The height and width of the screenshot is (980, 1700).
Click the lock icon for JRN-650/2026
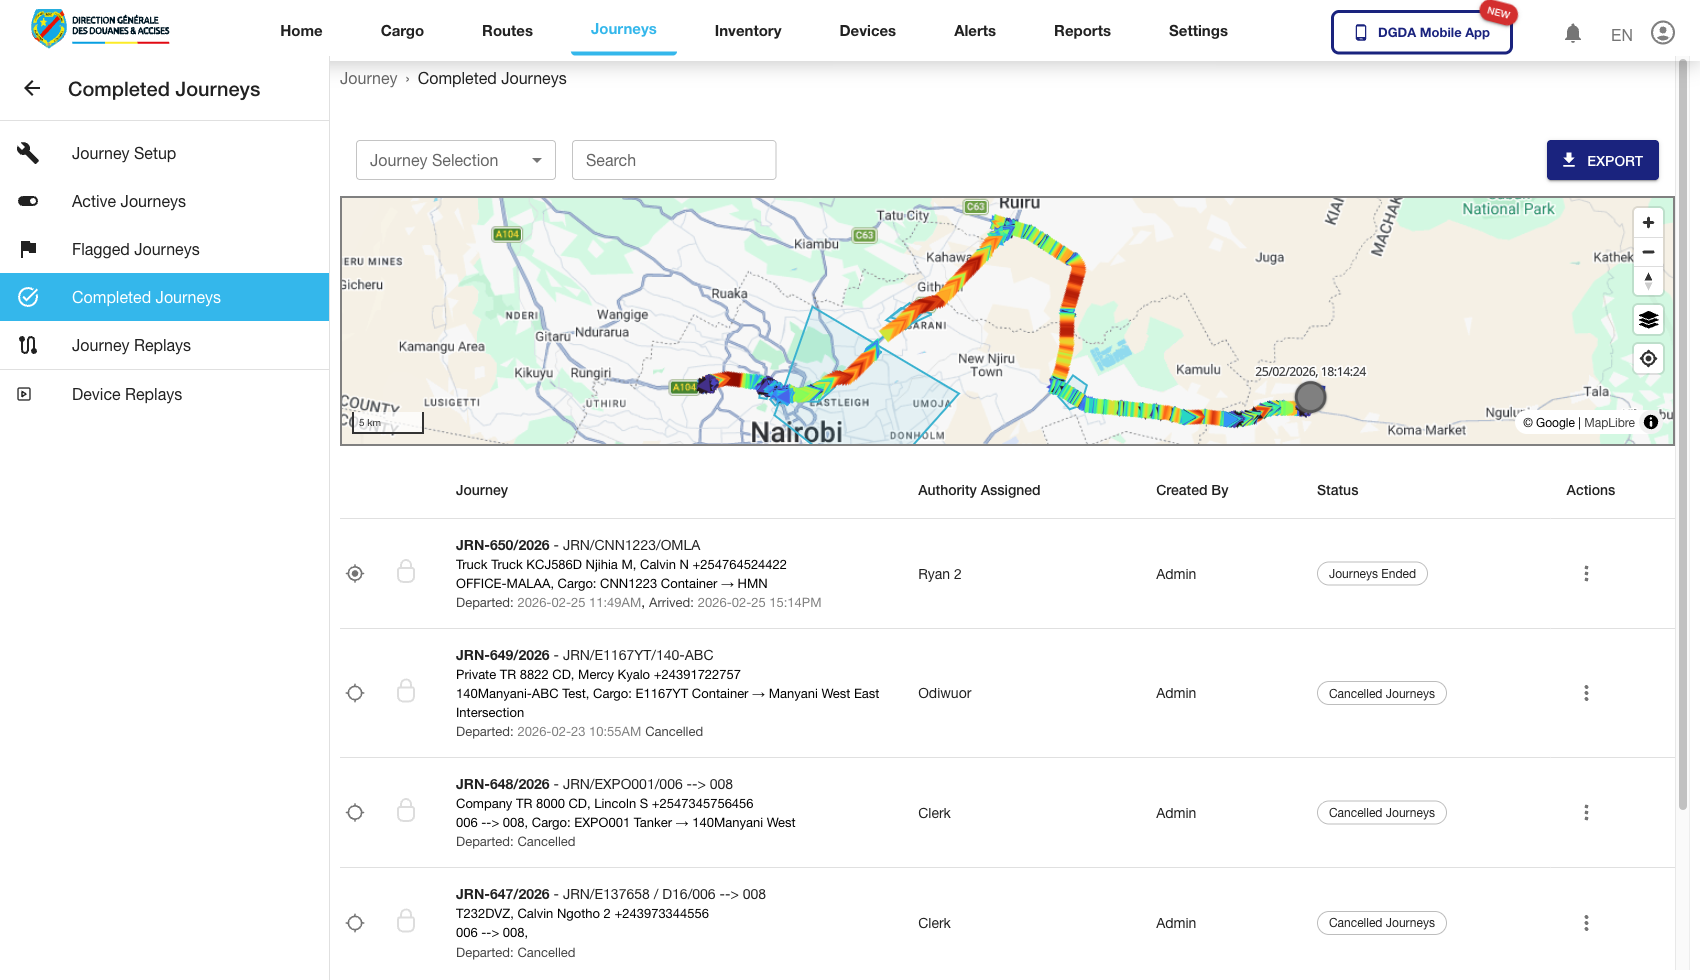pyautogui.click(x=406, y=572)
